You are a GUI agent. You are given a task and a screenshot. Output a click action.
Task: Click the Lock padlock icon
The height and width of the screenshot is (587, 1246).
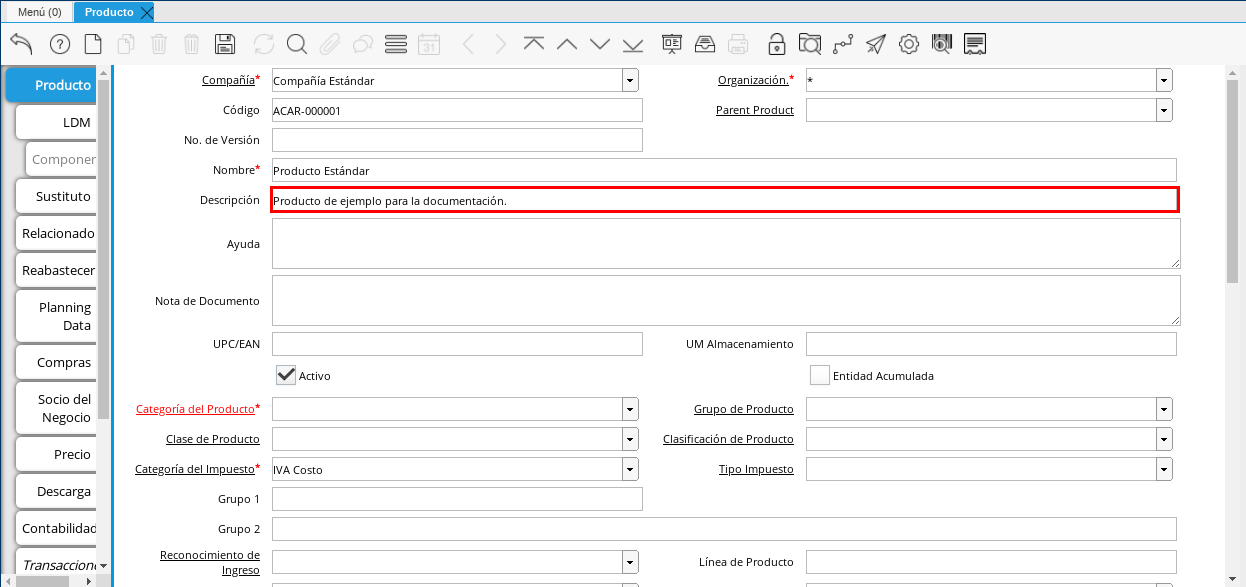[776, 44]
